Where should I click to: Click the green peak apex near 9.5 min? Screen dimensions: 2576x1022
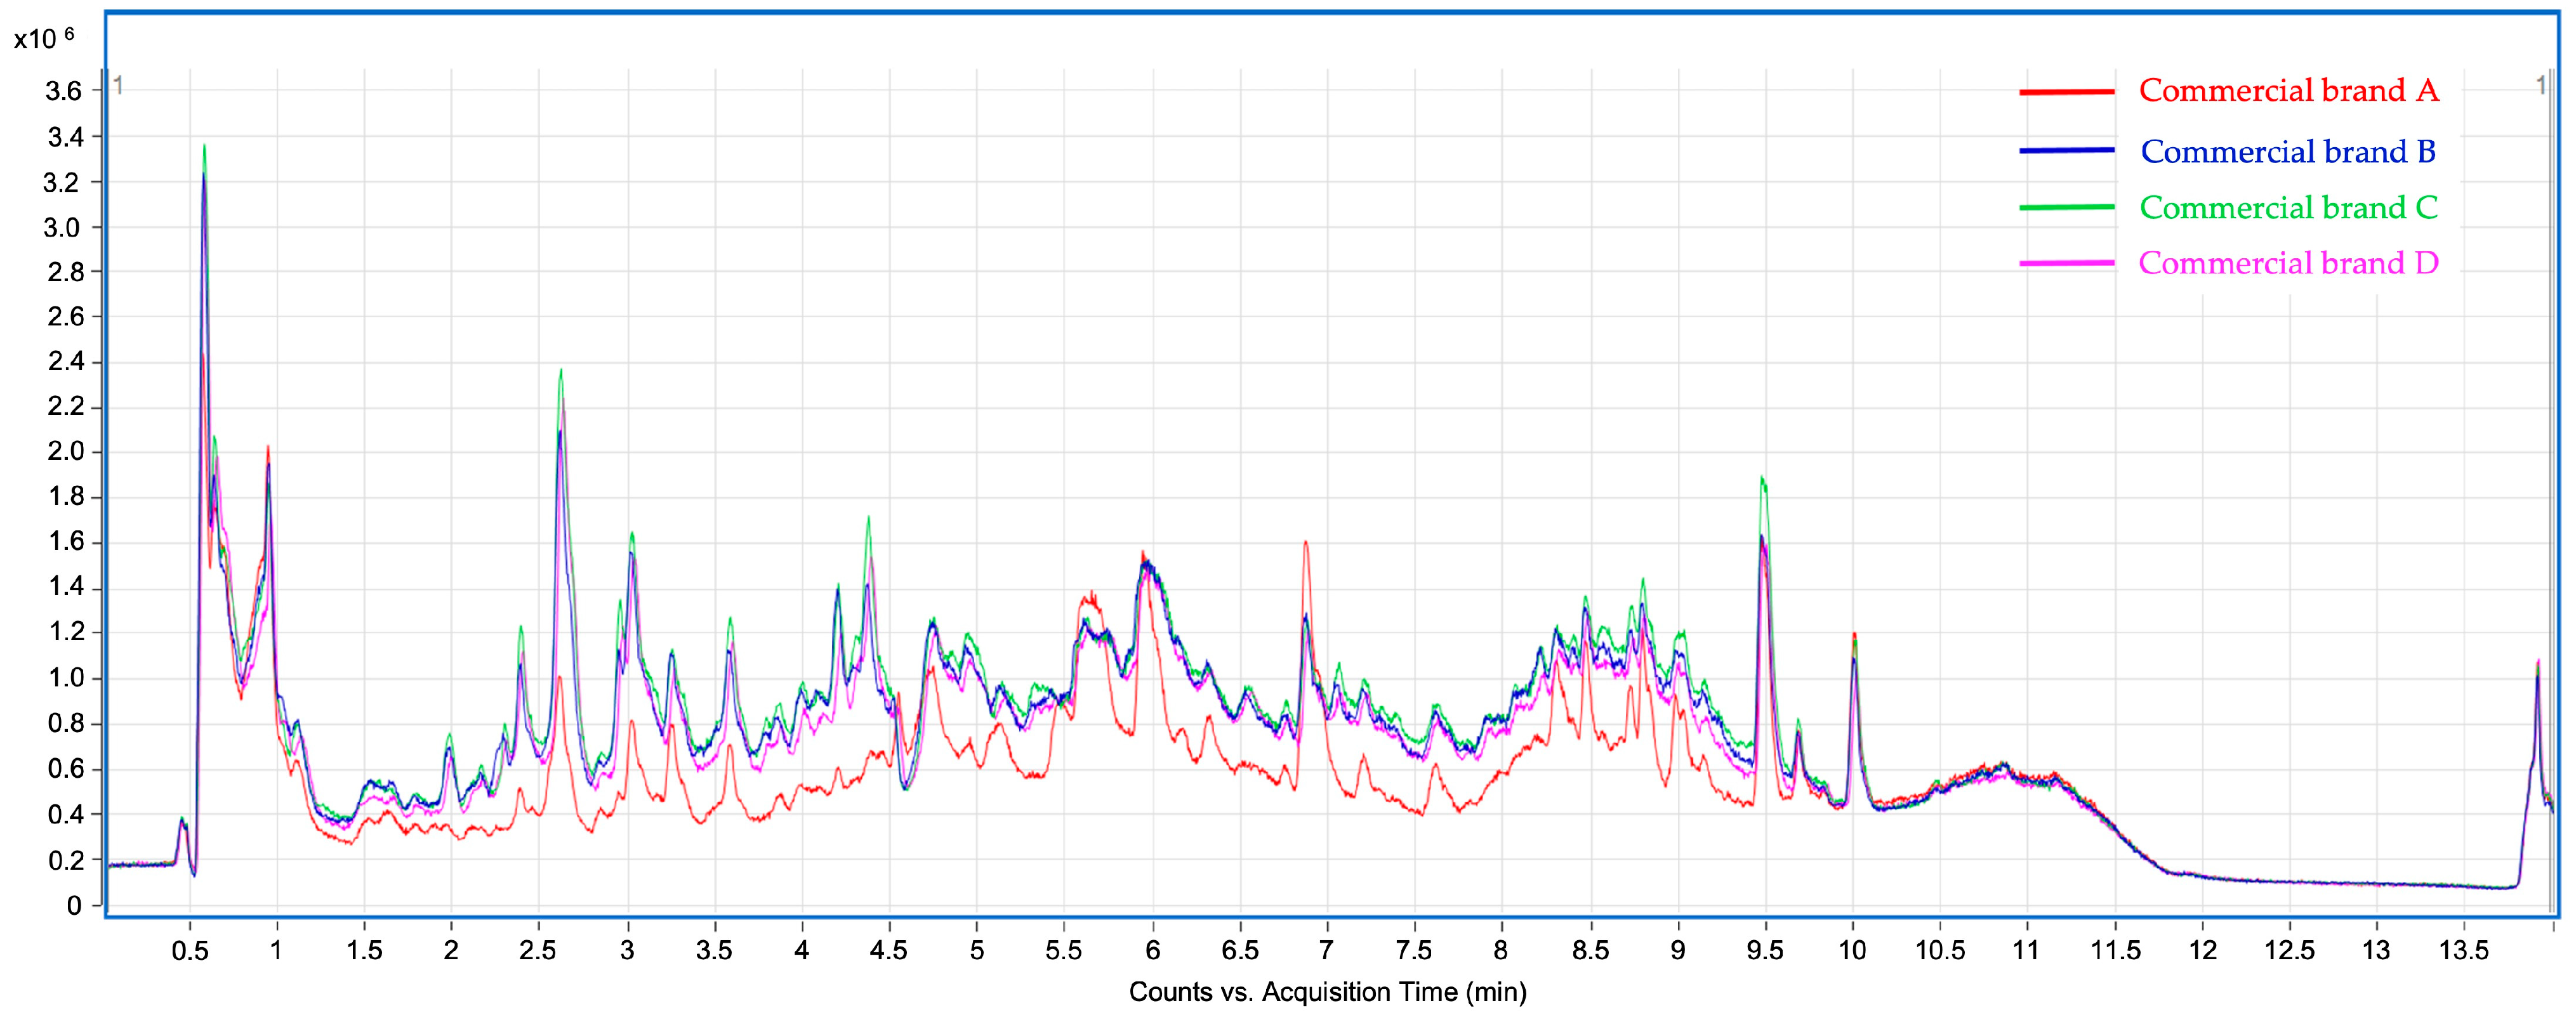pos(1761,479)
